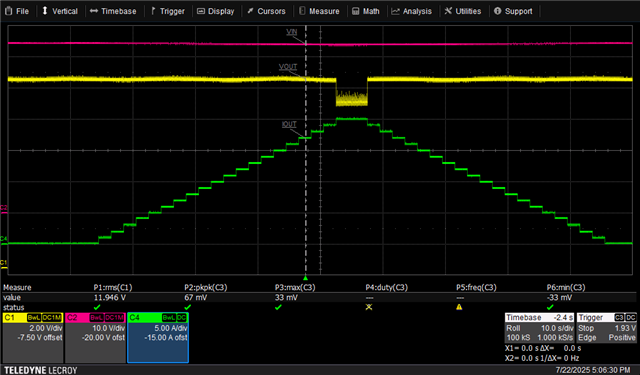This screenshot has height=375, width=640.
Task: Open P1:rms(C1) measurement setup
Action: [x=113, y=288]
